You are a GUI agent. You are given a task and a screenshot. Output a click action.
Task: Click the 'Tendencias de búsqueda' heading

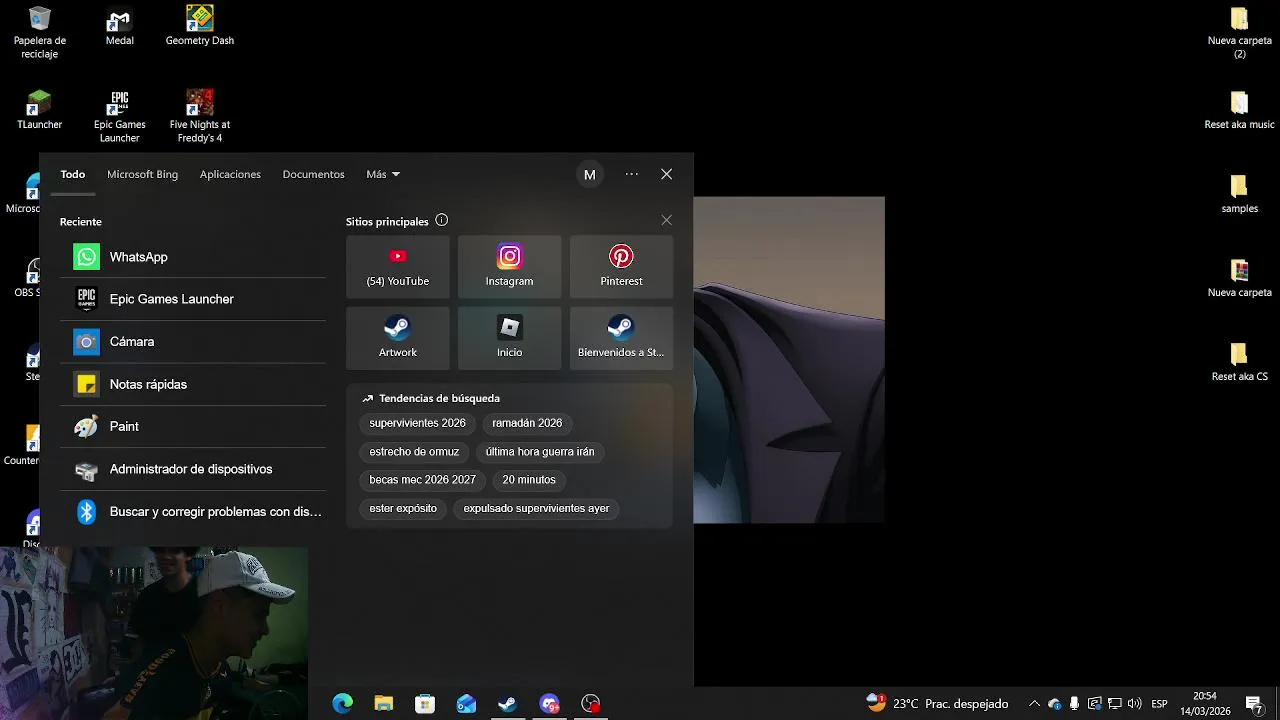(440, 398)
